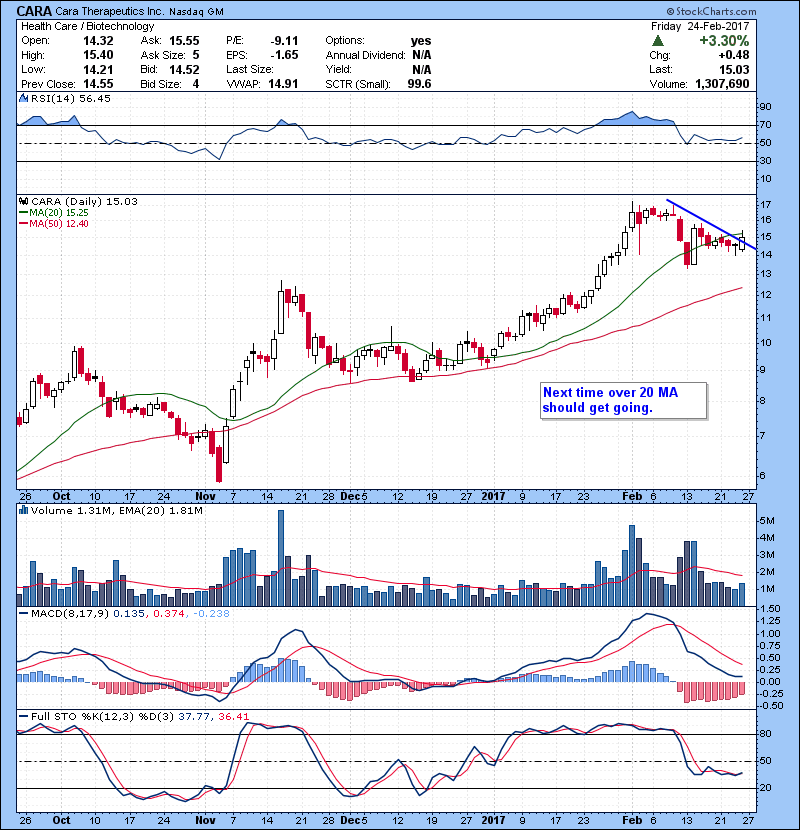Click the P/E value -9.11

(284, 41)
